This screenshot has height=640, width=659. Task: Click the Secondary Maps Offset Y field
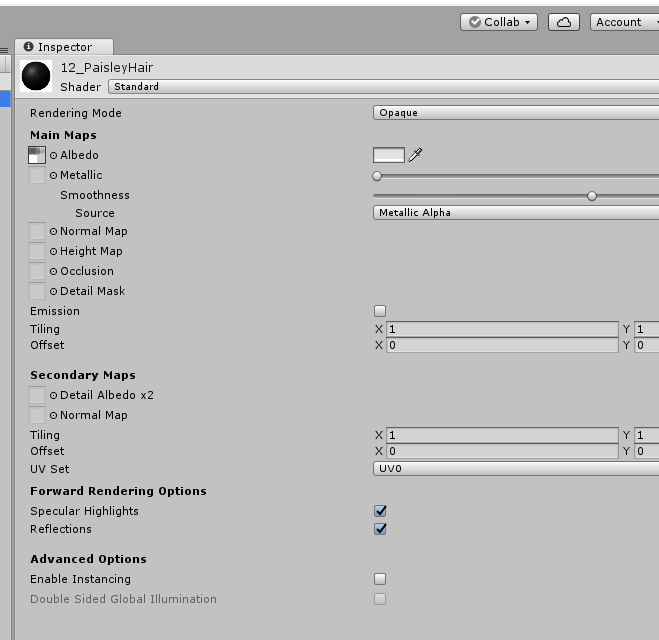pyautogui.click(x=646, y=451)
